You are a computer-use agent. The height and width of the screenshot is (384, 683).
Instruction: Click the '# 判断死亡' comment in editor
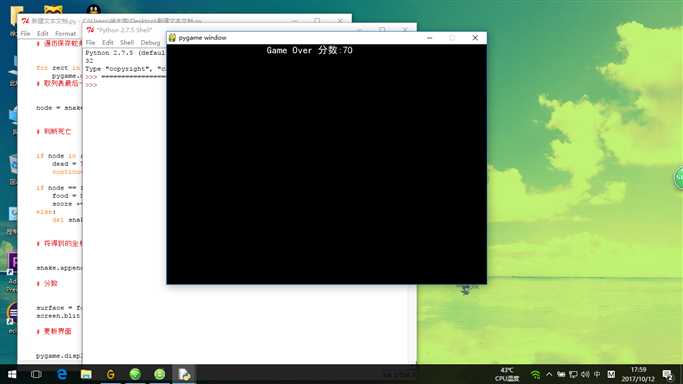click(54, 131)
